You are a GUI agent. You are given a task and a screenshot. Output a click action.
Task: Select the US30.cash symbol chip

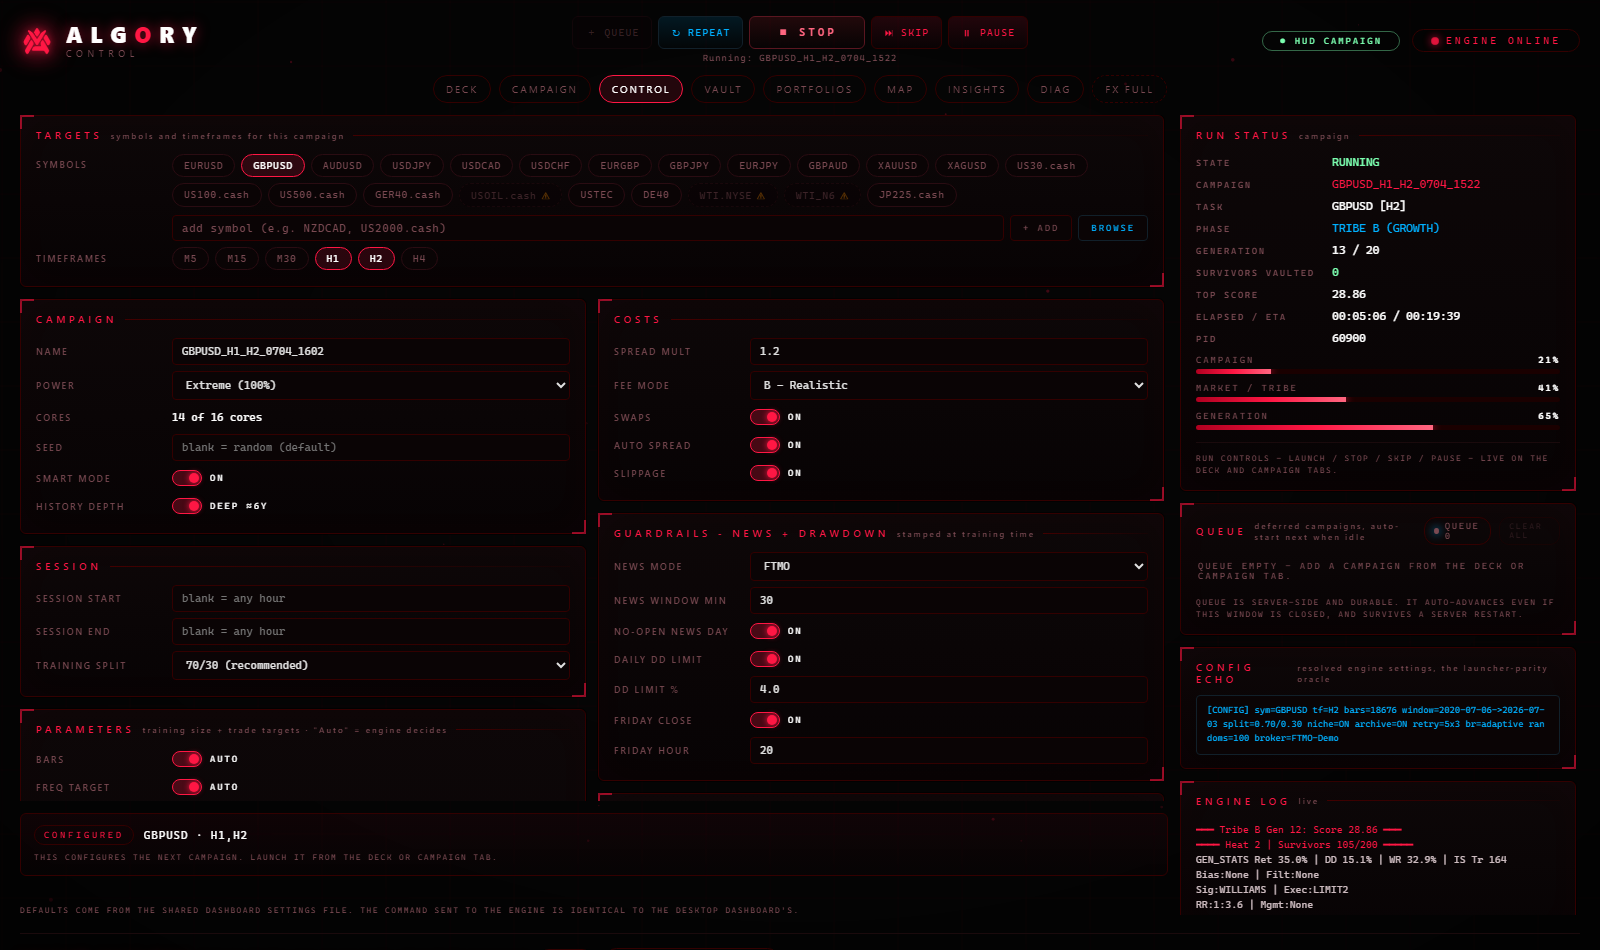click(x=1046, y=166)
